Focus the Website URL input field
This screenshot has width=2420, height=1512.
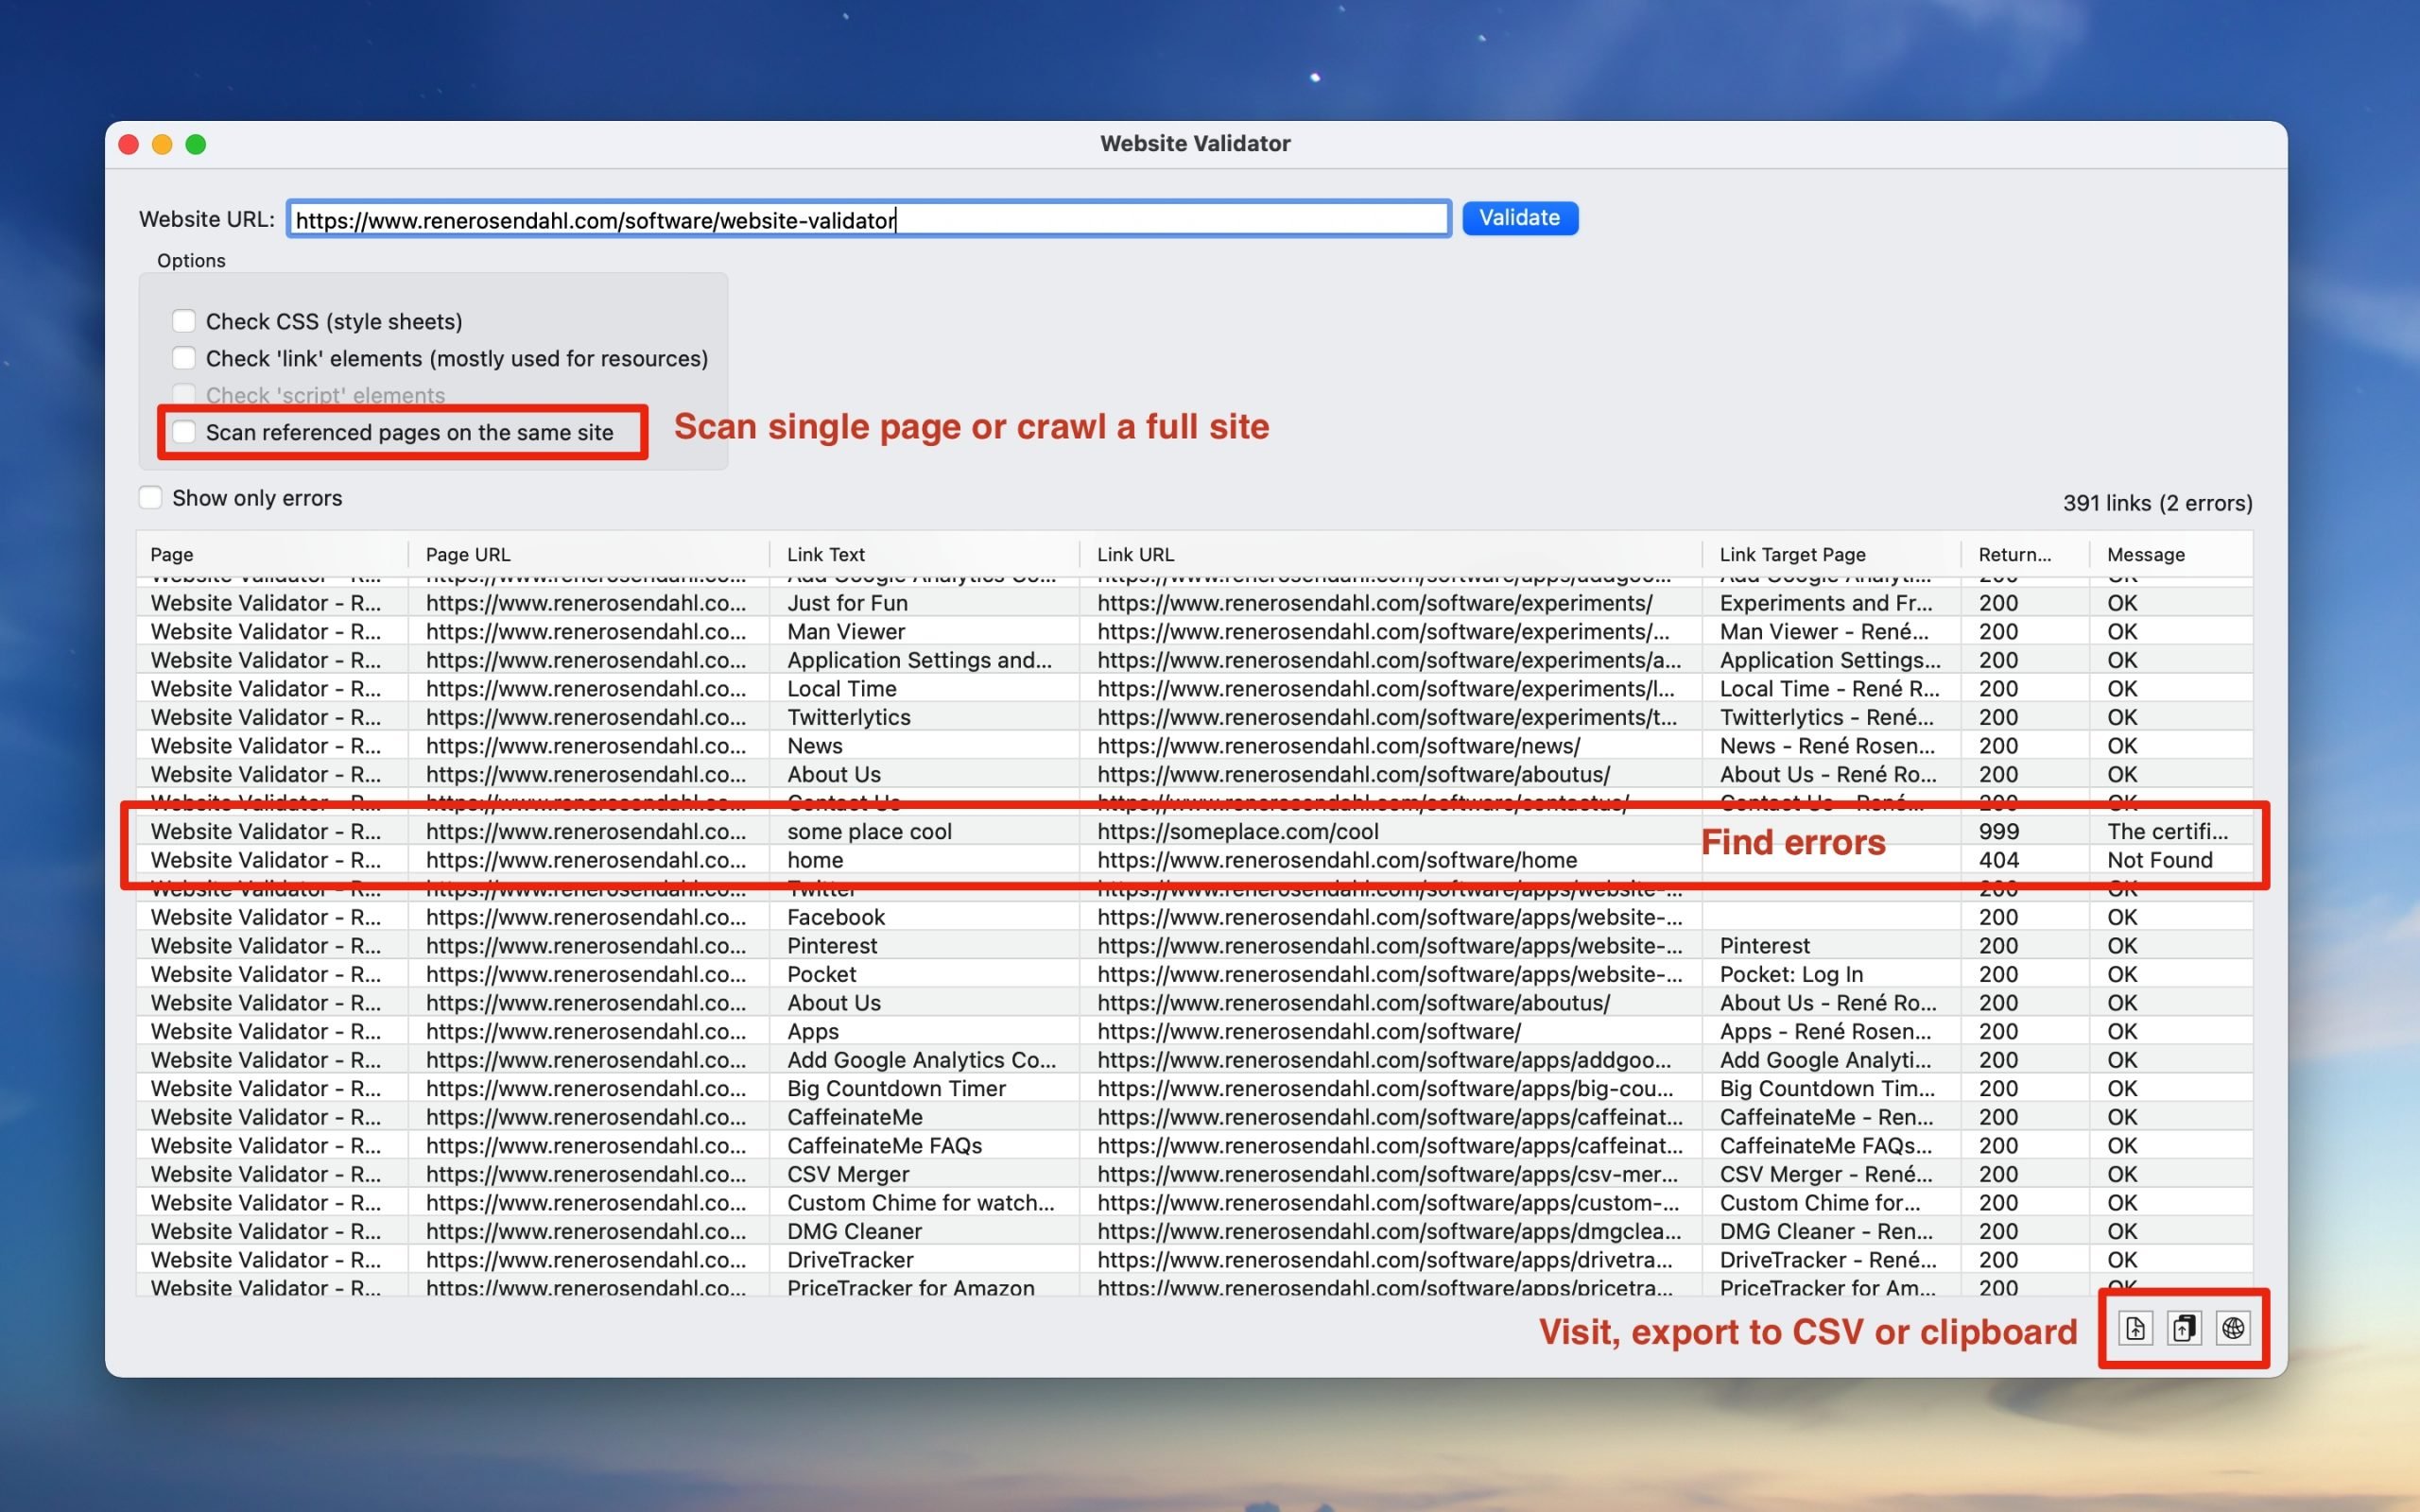tap(868, 219)
